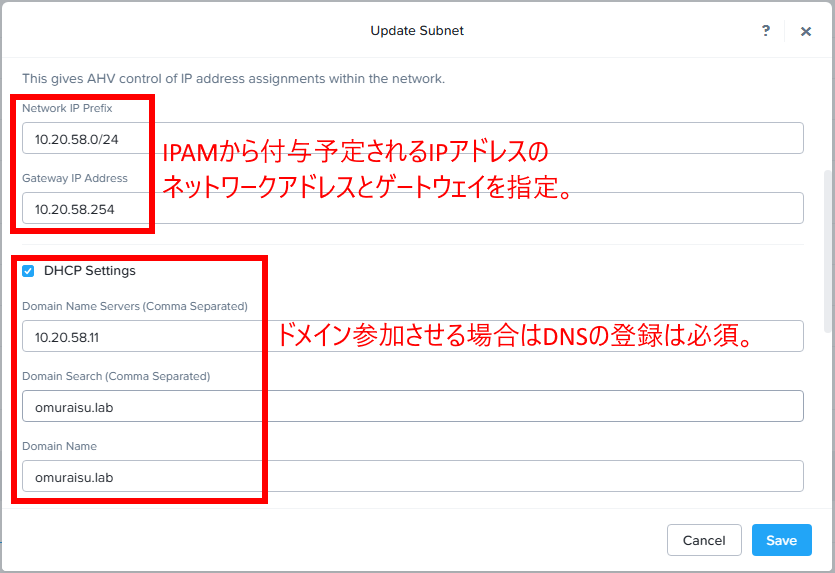835x573 pixels.
Task: Toggle the DHCP Settings checkbox
Action: click(x=28, y=271)
